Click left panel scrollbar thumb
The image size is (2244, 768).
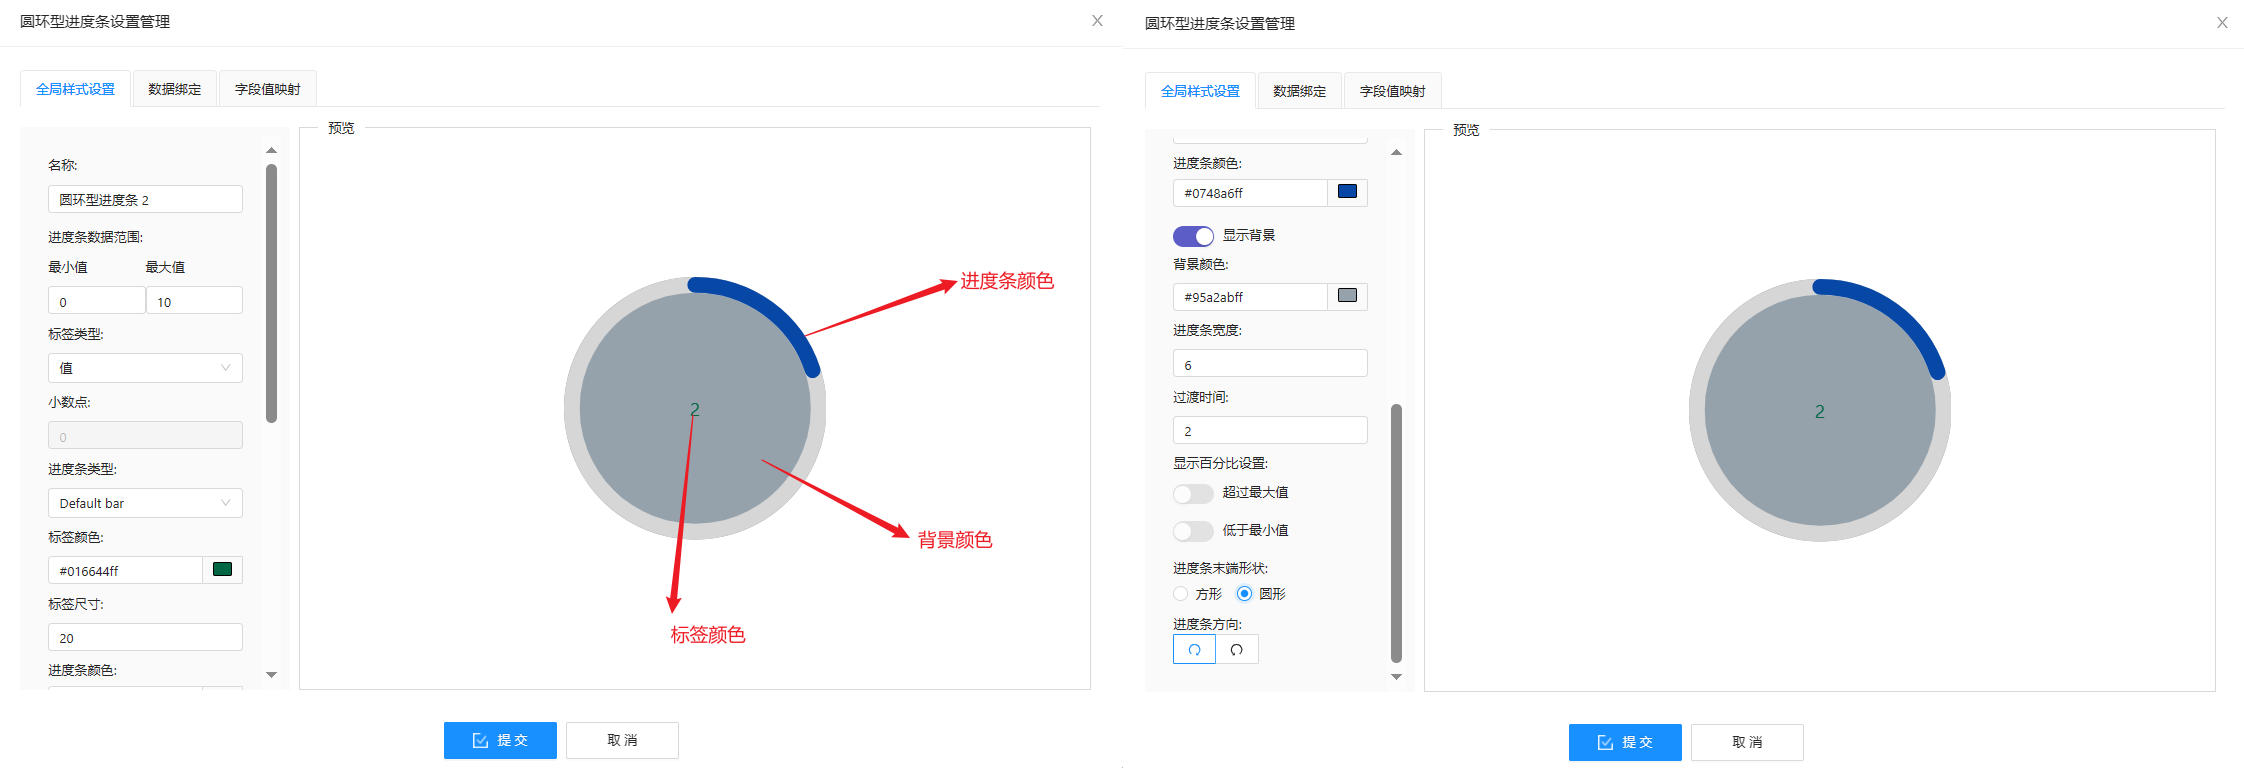tap(271, 294)
